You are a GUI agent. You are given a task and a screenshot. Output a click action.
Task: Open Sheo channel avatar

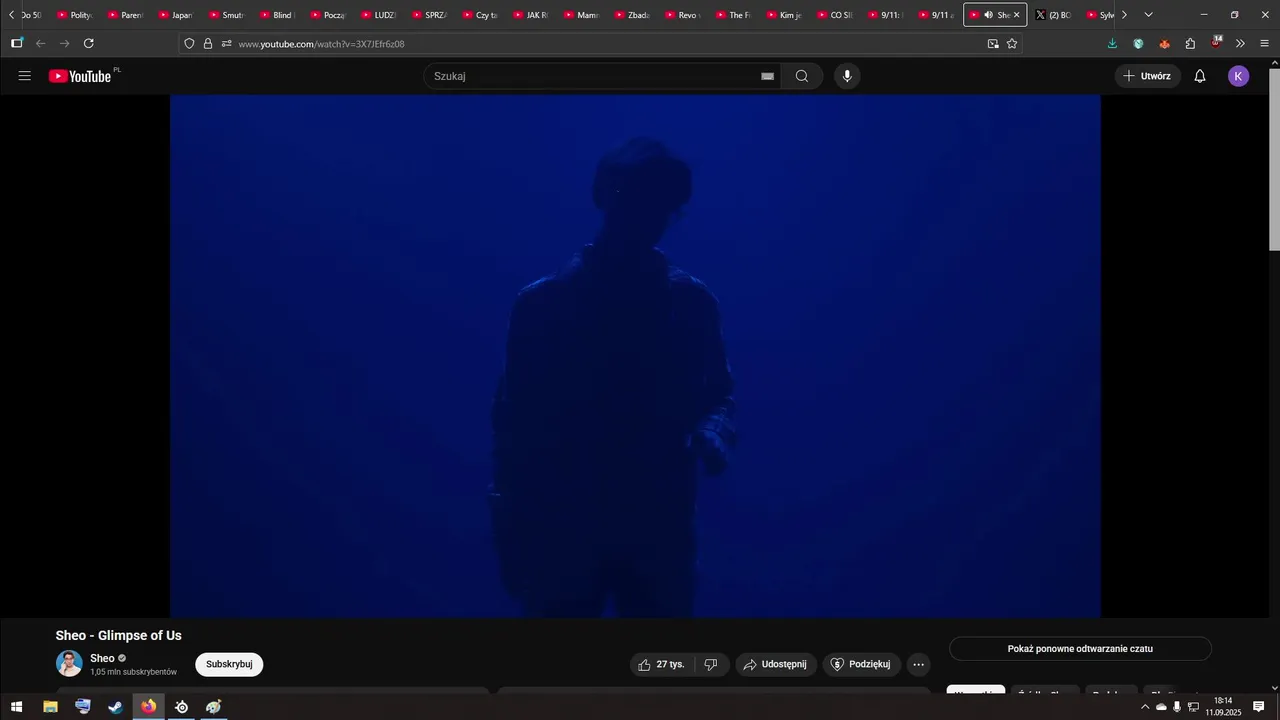pos(69,664)
